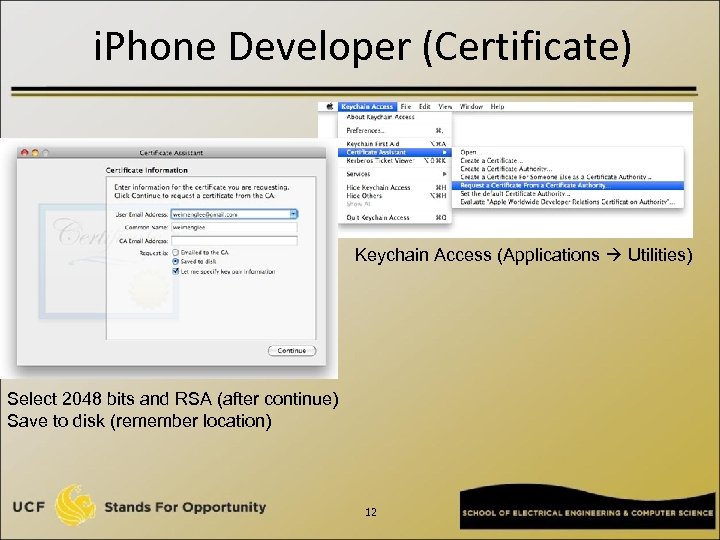
Task: Select Evaluate Apple Worldwide Developer Relations certificate
Action: (x=568, y=202)
